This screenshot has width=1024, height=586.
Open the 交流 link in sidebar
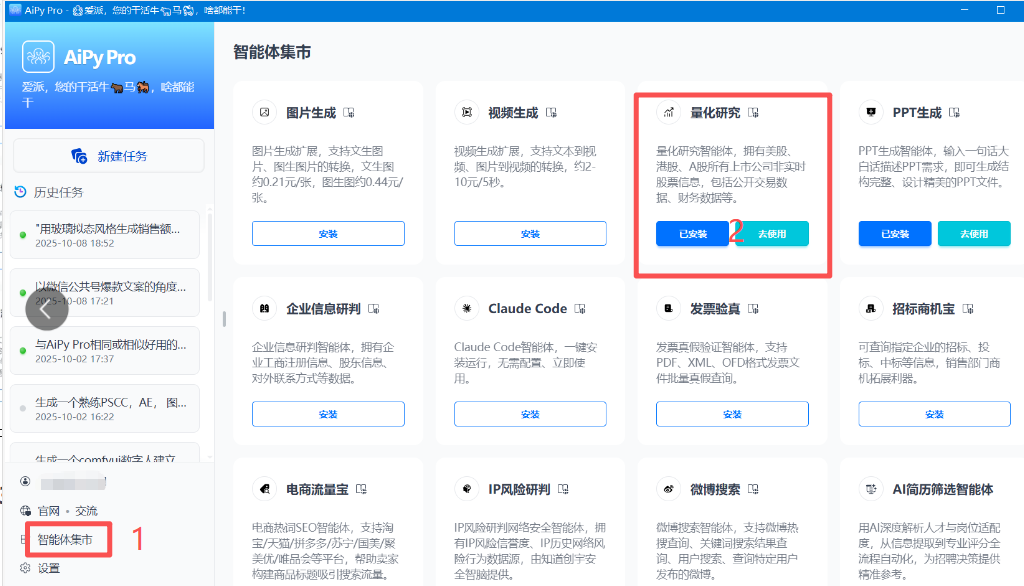coord(86,511)
